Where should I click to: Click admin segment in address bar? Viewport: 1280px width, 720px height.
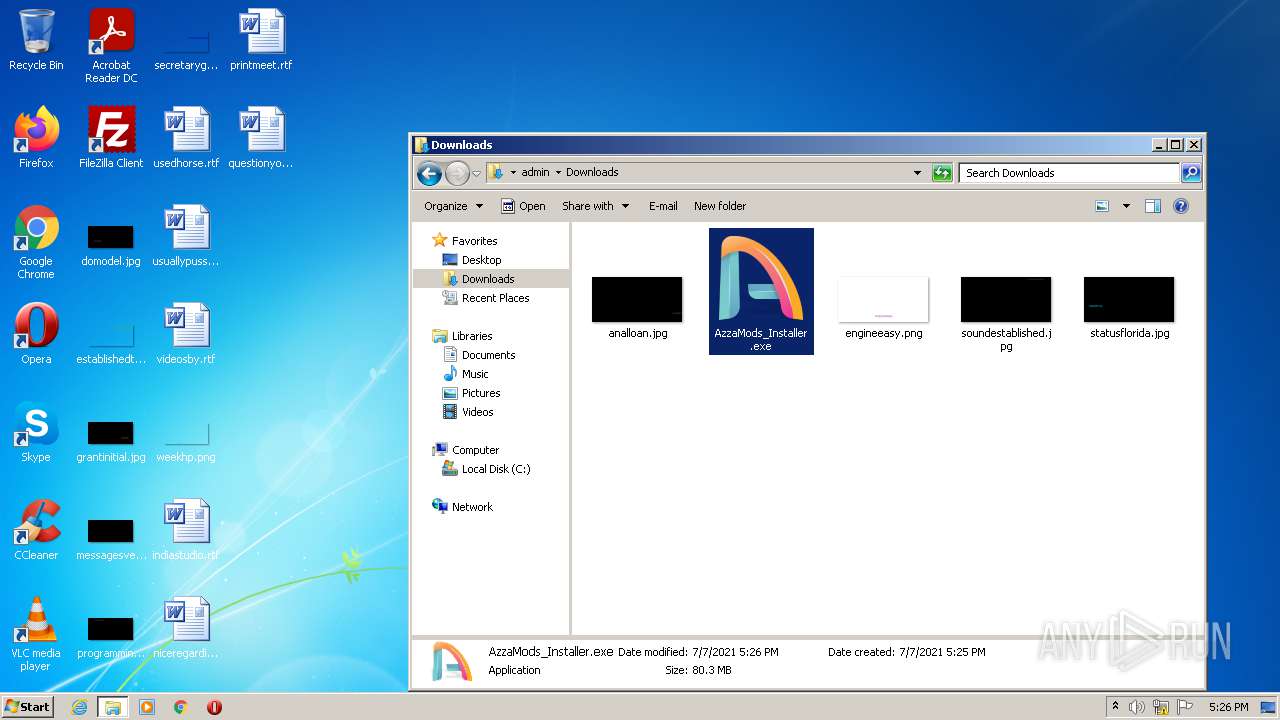click(x=535, y=172)
